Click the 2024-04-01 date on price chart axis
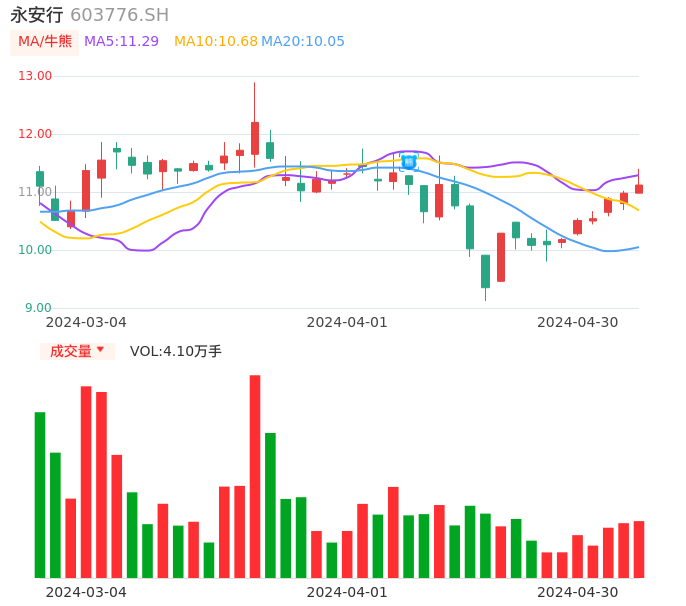The height and width of the screenshot is (606, 686). point(346,322)
